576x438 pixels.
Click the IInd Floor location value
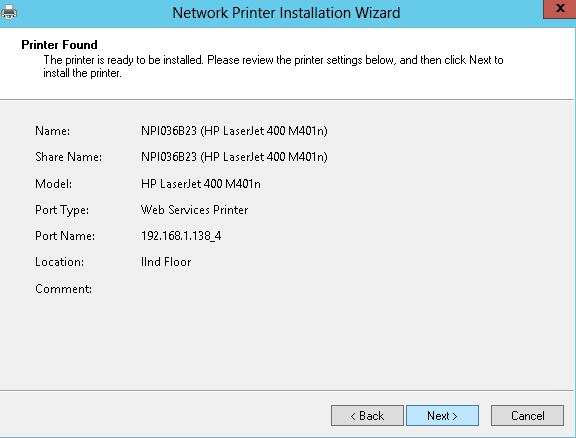point(166,262)
